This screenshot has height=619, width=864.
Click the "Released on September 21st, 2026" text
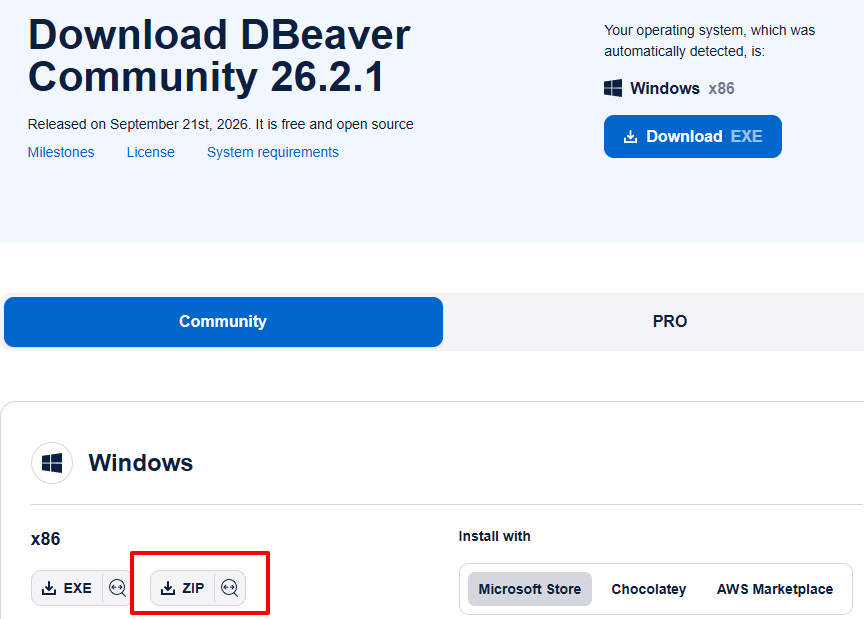(138, 124)
